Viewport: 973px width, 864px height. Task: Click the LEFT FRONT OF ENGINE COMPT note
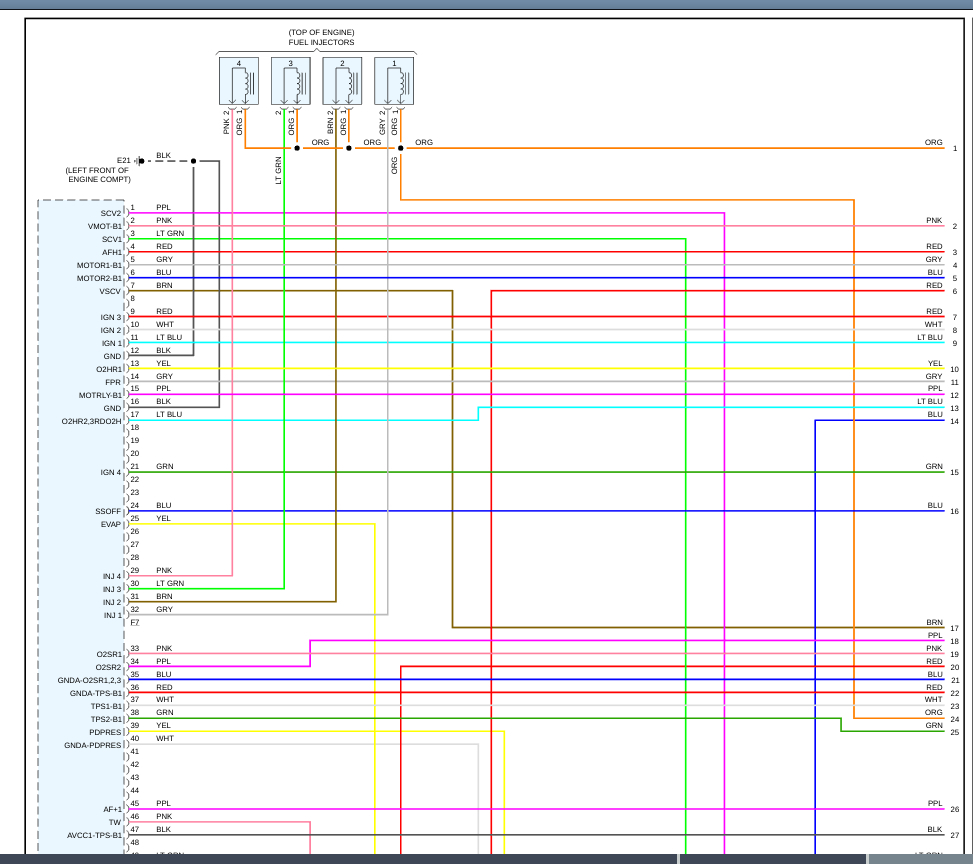98,174
